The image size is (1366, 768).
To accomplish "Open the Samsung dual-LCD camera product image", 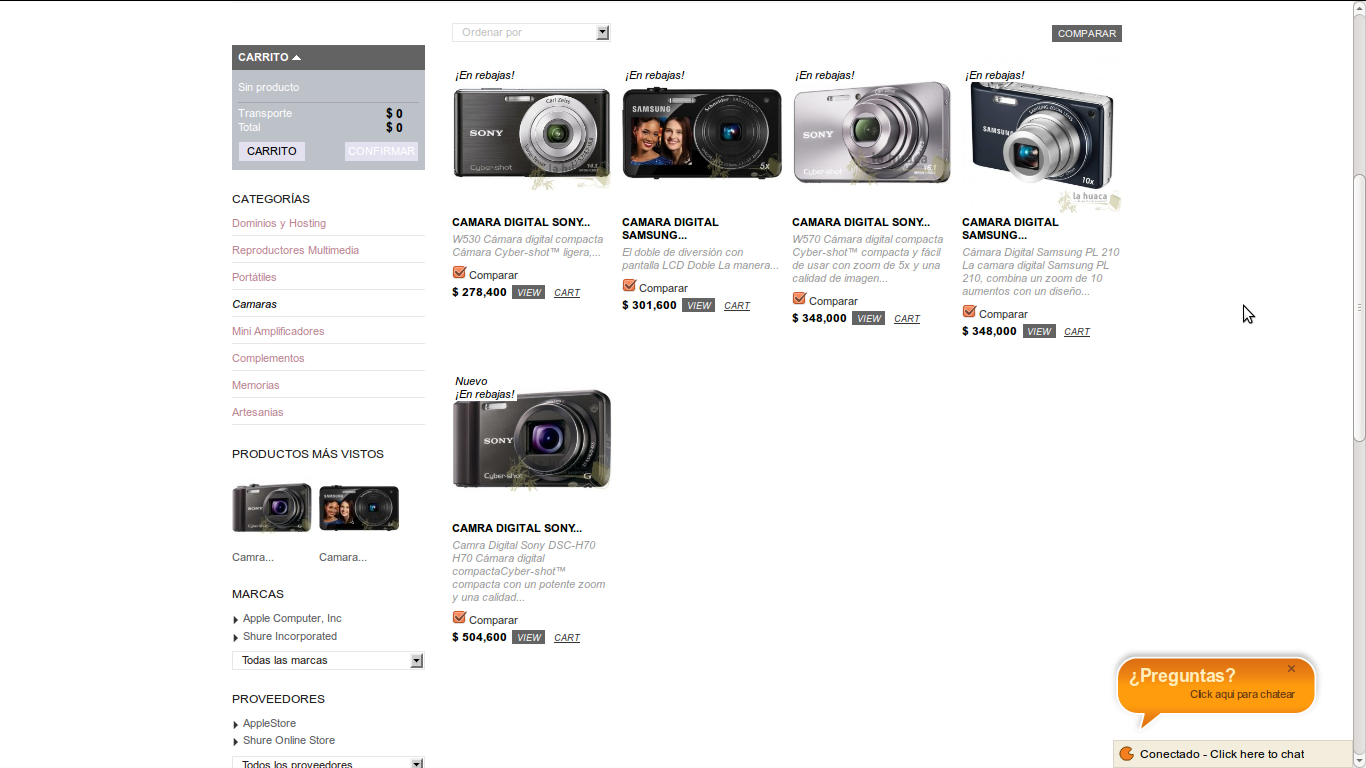I will [702, 134].
